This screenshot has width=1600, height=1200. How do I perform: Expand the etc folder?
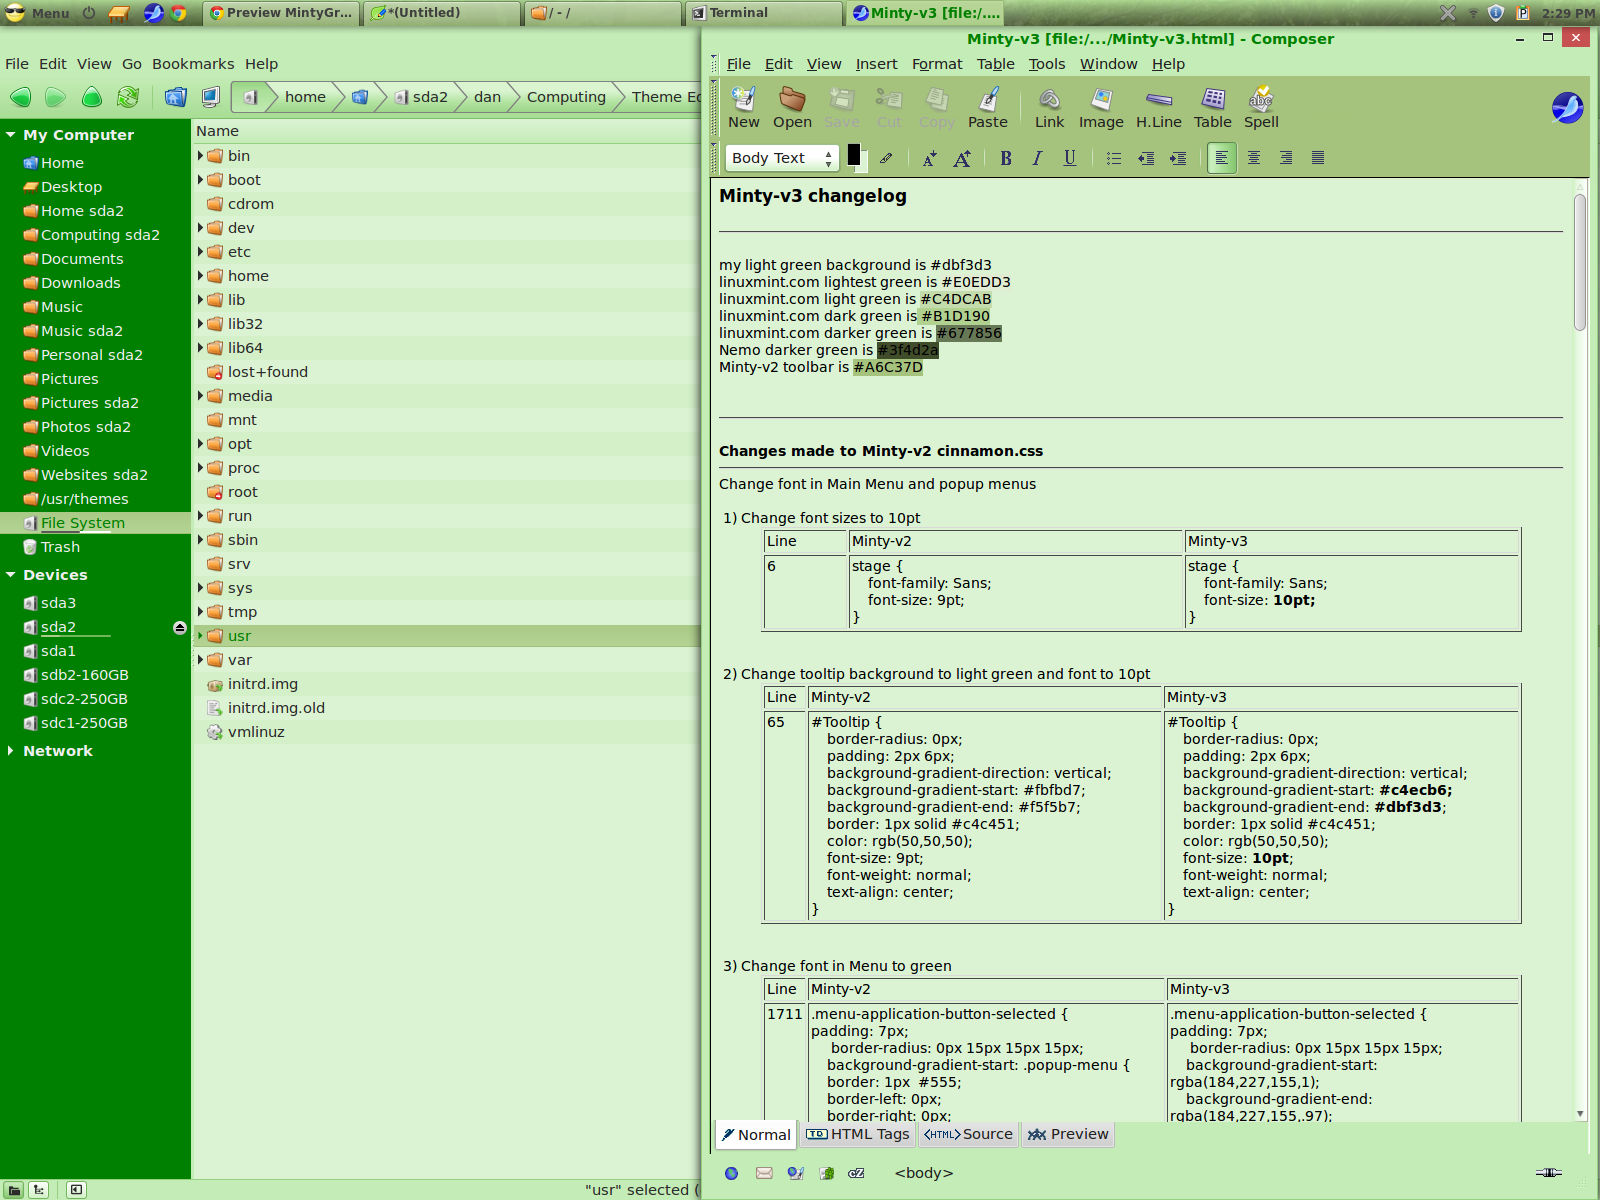pos(200,252)
